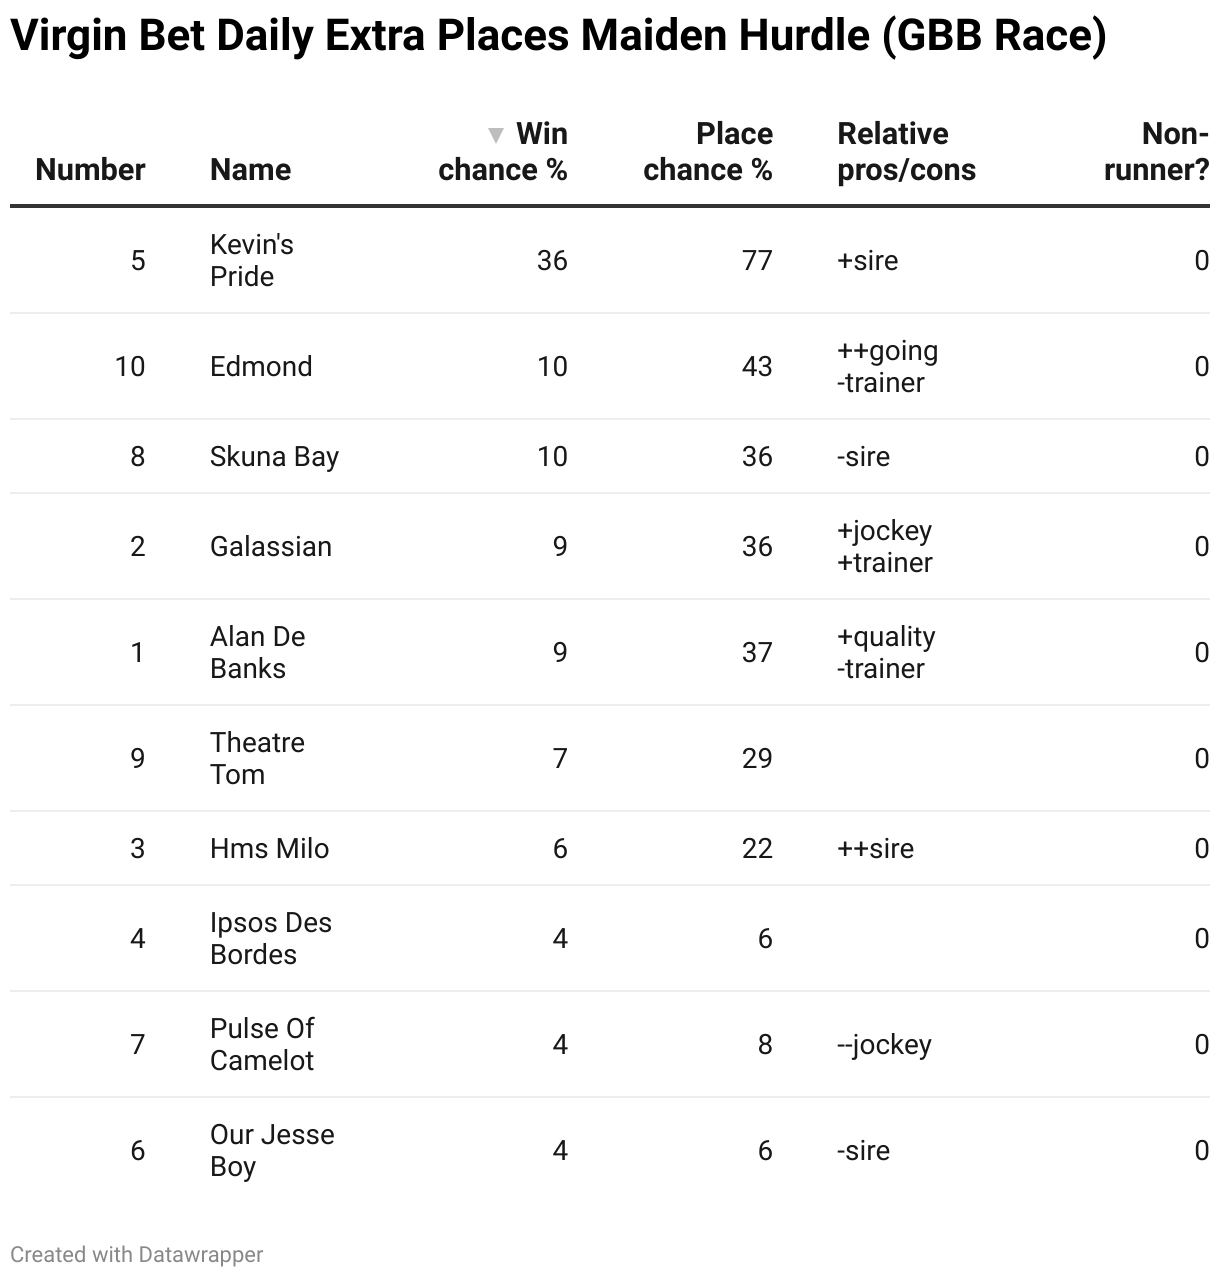Sort table by Number column header
The image size is (1220, 1278).
90,170
